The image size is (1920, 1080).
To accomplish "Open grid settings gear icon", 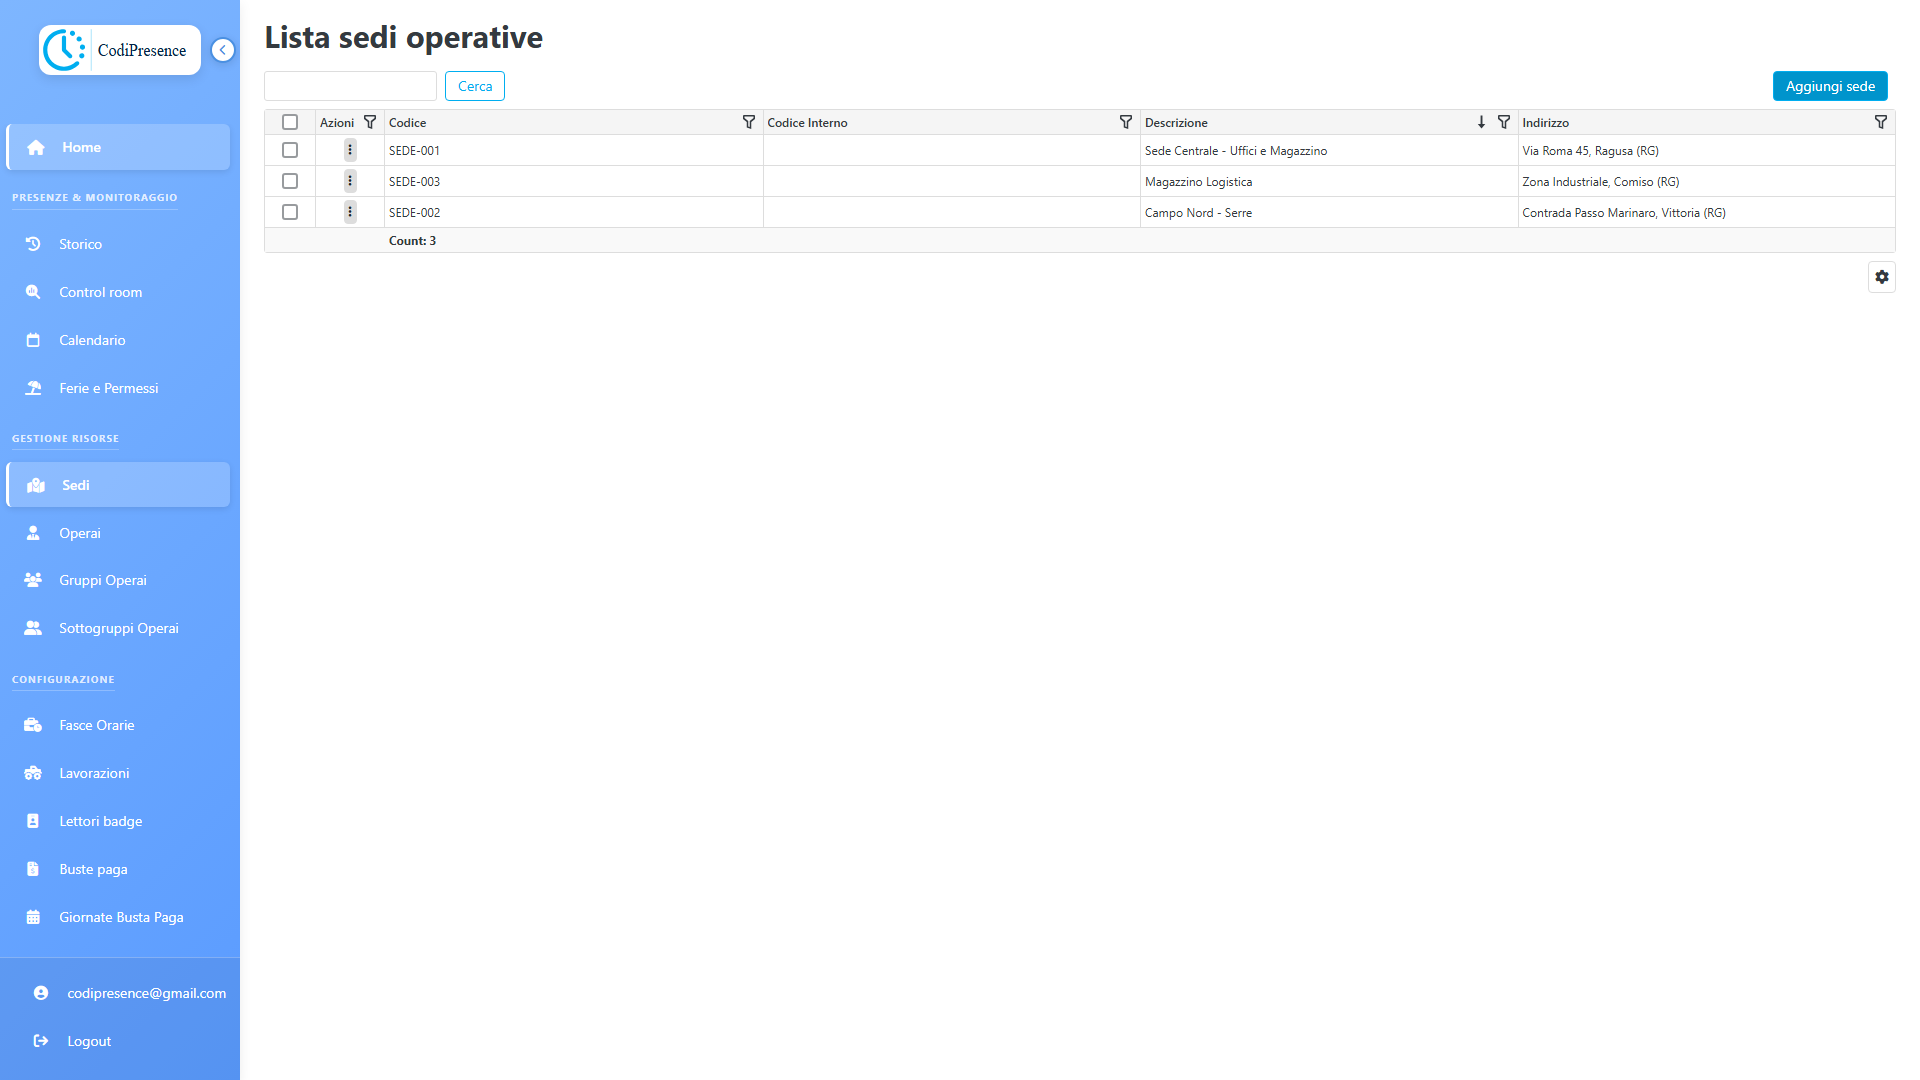I will pyautogui.click(x=1881, y=277).
